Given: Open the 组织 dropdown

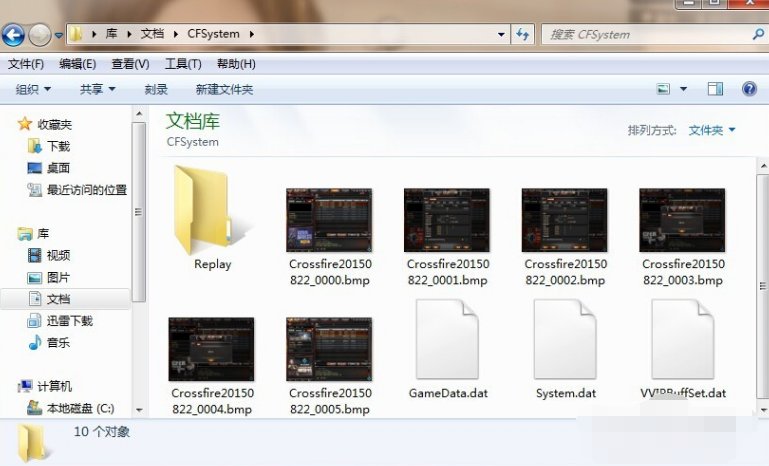Looking at the screenshot, I should coord(33,89).
